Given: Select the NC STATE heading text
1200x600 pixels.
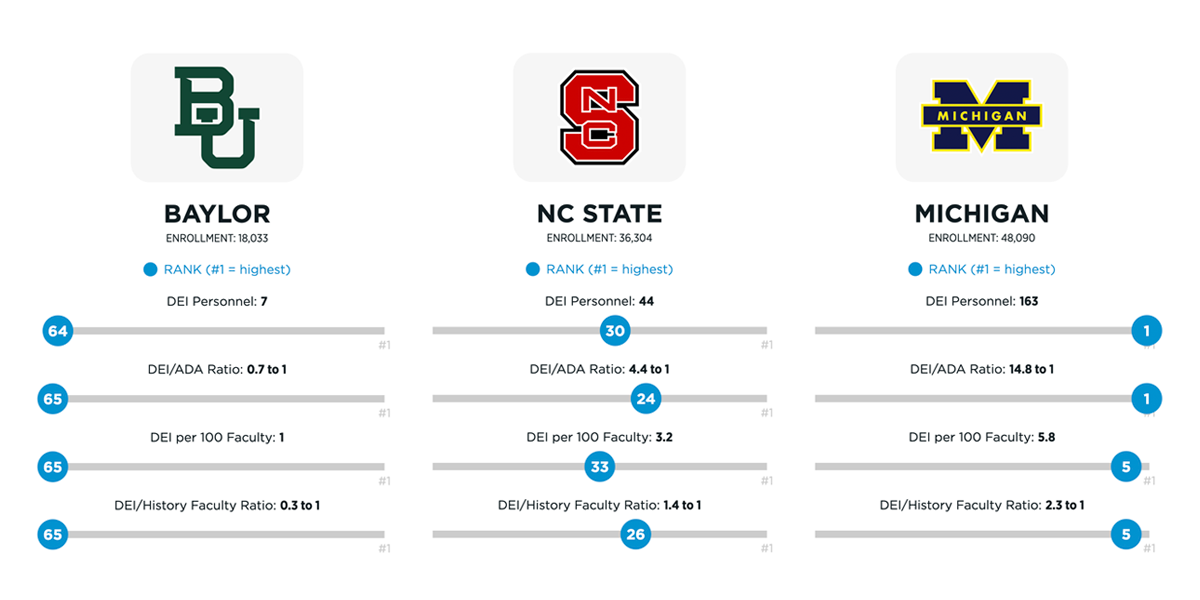Looking at the screenshot, I should 600,214.
